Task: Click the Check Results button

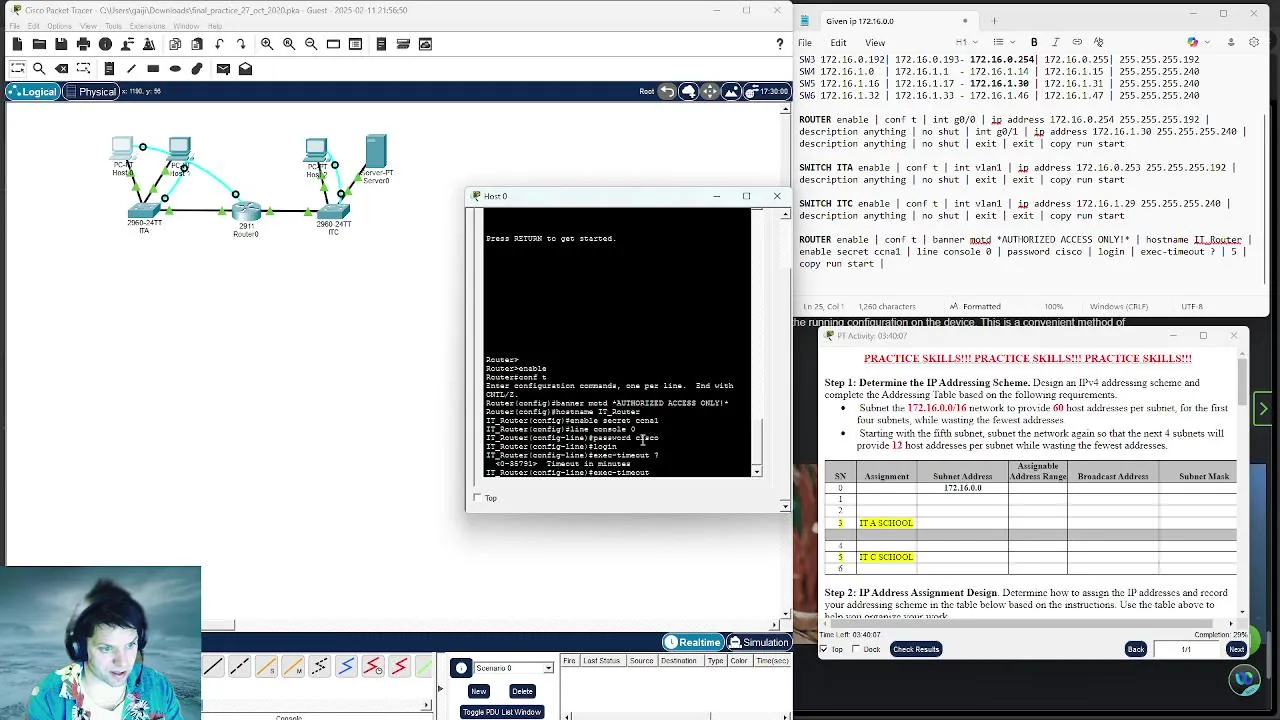Action: pyautogui.click(x=916, y=649)
